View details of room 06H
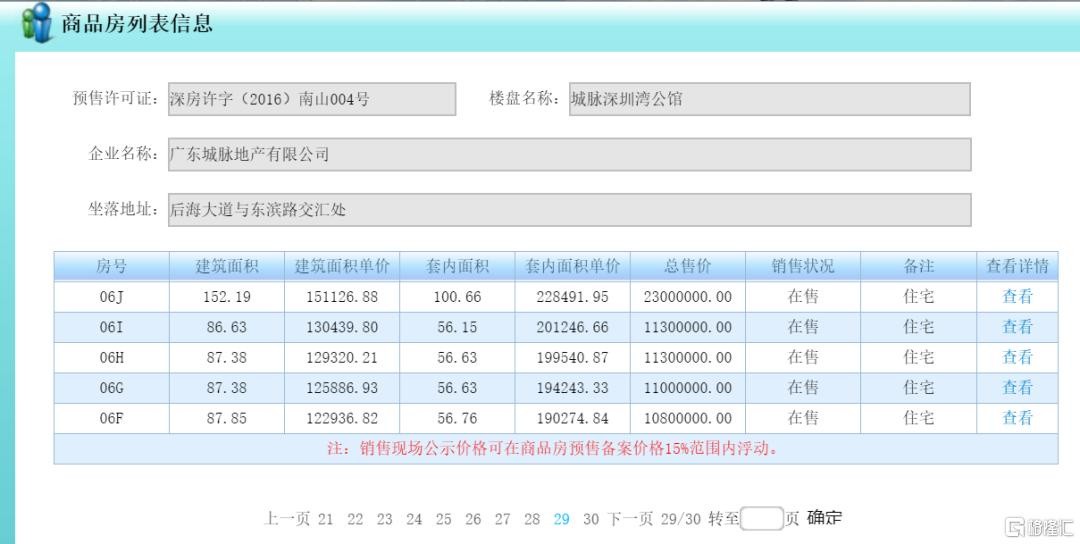Viewport: 1080px width, 544px height. (x=1017, y=357)
